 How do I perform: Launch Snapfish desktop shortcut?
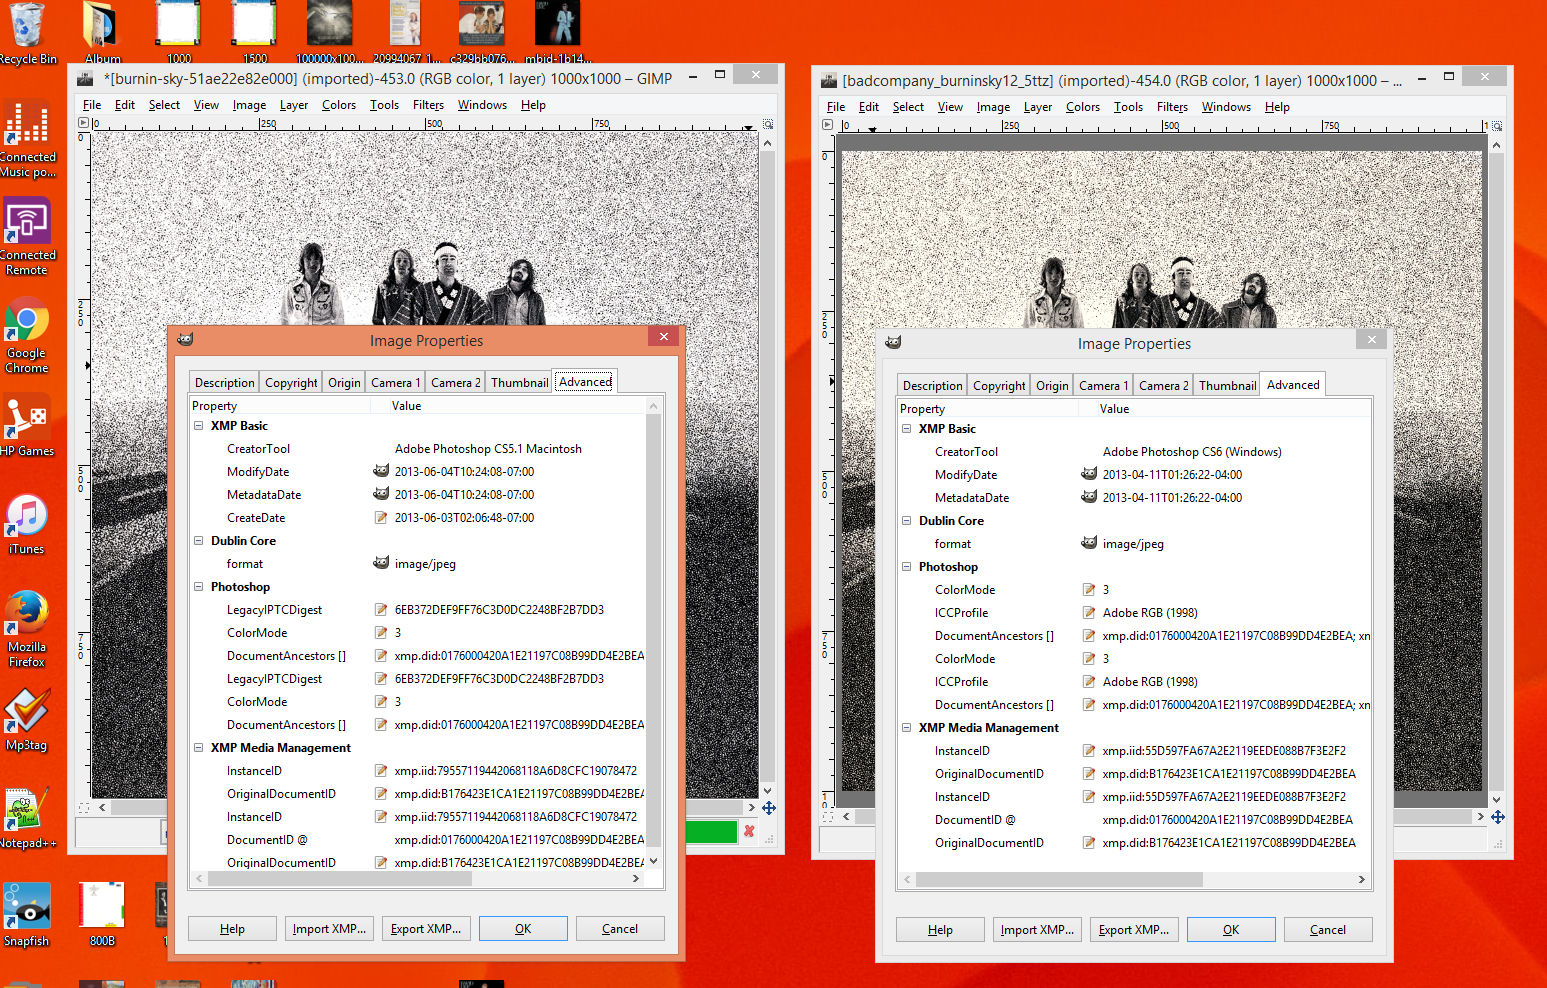coord(27,915)
